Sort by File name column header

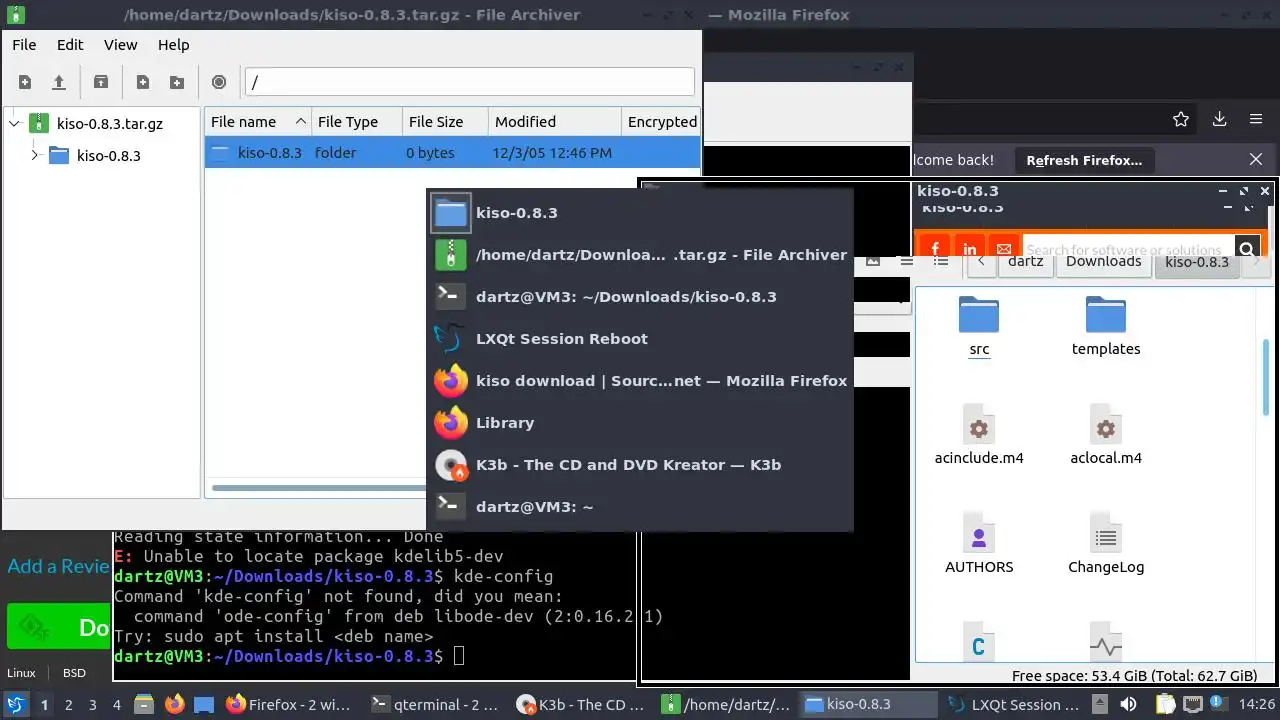click(258, 122)
